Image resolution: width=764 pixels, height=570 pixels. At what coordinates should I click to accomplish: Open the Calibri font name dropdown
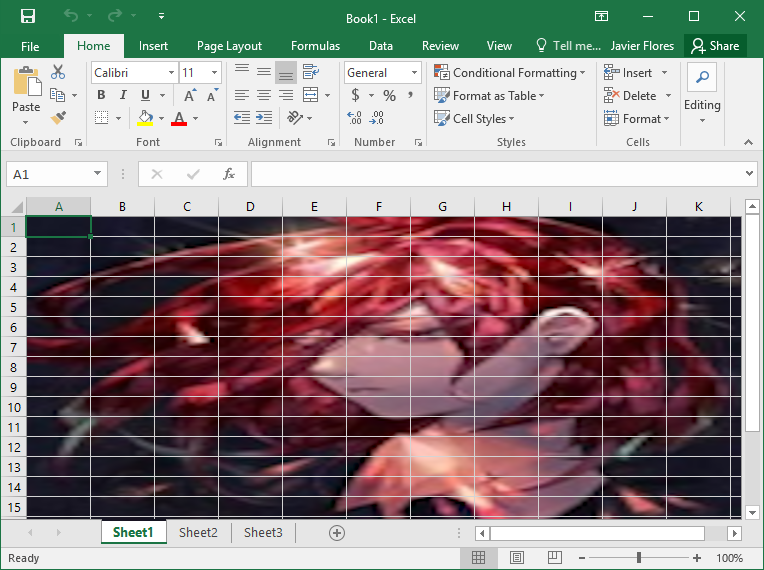click(x=168, y=73)
